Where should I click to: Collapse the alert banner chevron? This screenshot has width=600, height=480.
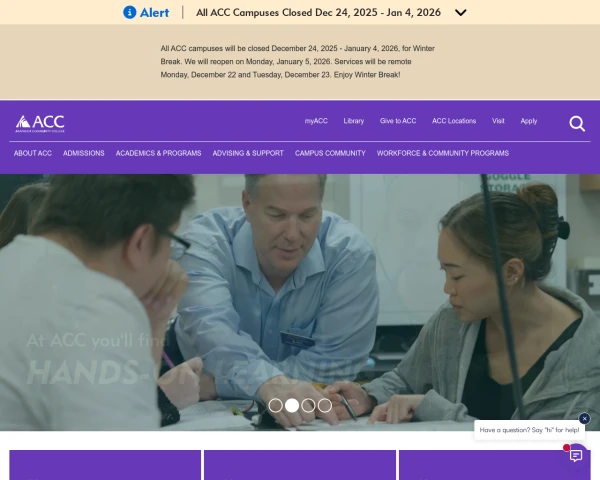(461, 13)
